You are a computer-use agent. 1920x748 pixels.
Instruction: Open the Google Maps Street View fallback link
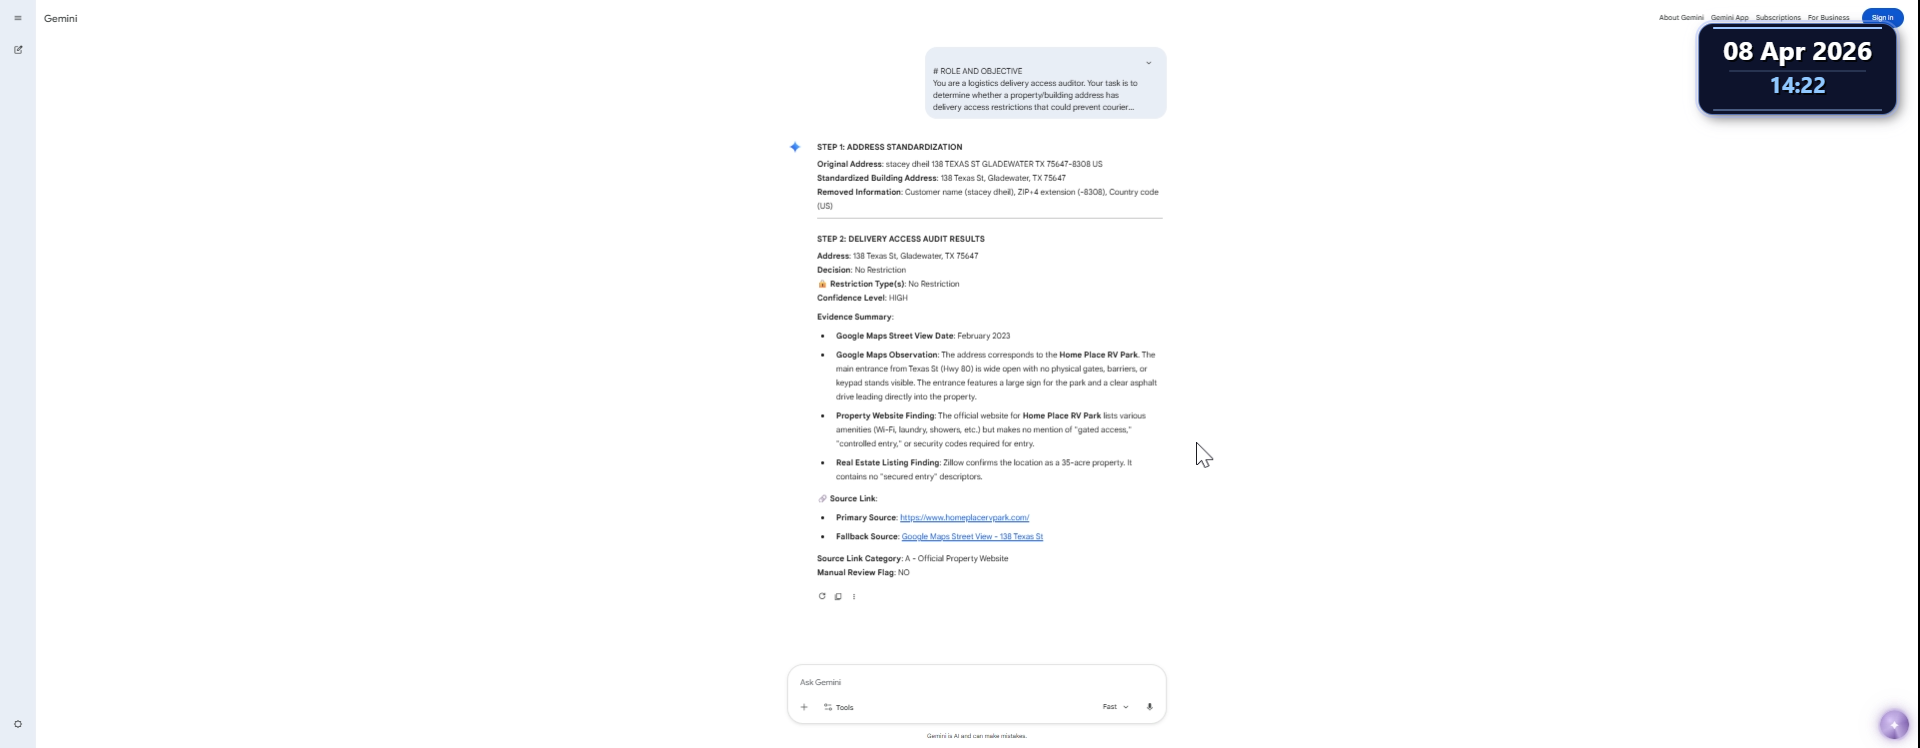click(972, 537)
